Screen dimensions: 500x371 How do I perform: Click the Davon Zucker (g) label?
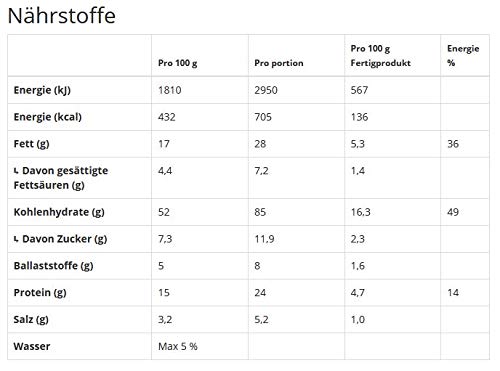(60, 239)
